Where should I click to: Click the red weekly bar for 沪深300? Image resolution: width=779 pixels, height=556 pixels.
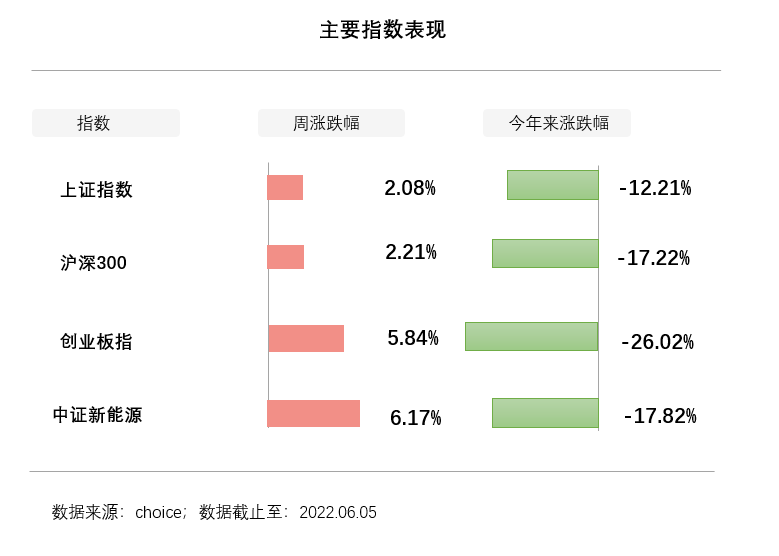(286, 257)
